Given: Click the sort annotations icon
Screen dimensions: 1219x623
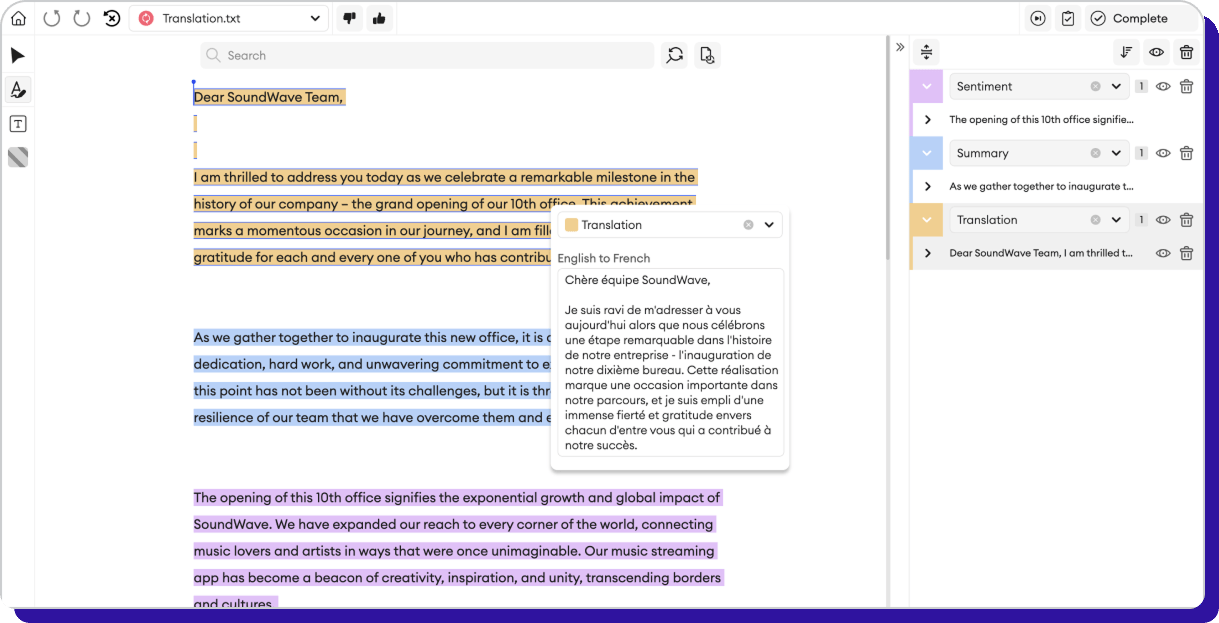Looking at the screenshot, I should pos(1126,52).
